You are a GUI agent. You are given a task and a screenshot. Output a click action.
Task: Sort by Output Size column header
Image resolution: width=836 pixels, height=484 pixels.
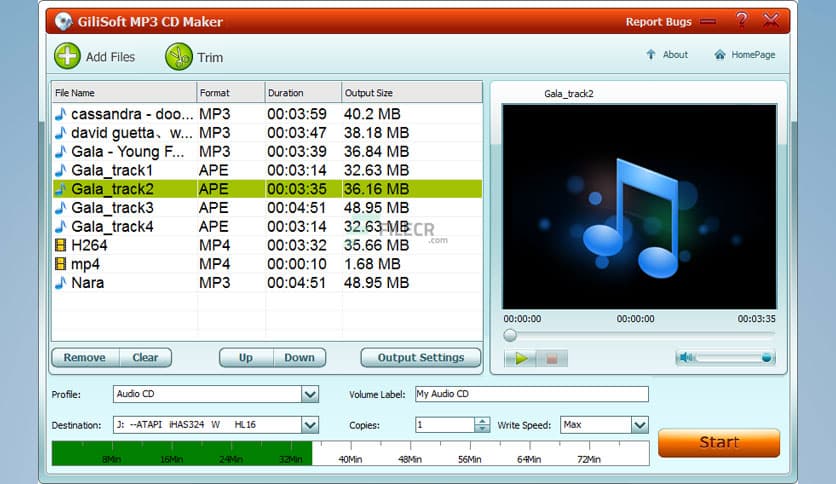[x=412, y=93]
